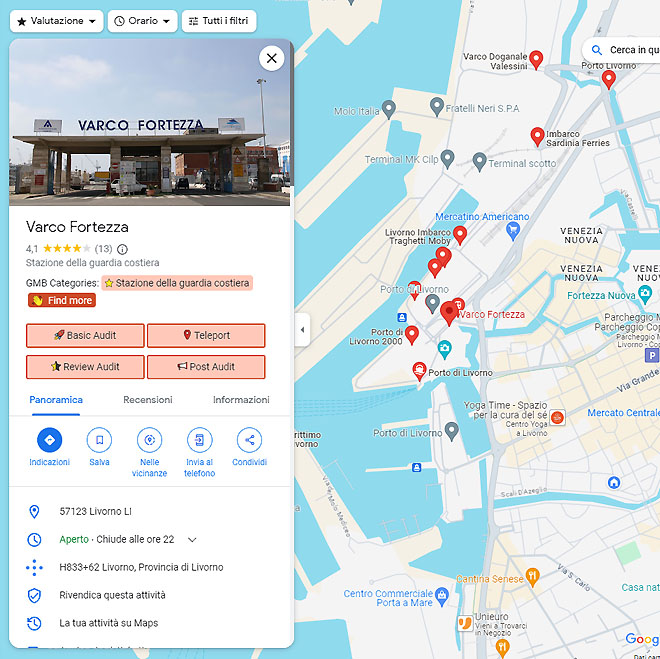Collapse the side panel with the arrow
This screenshot has width=660, height=659.
(302, 330)
